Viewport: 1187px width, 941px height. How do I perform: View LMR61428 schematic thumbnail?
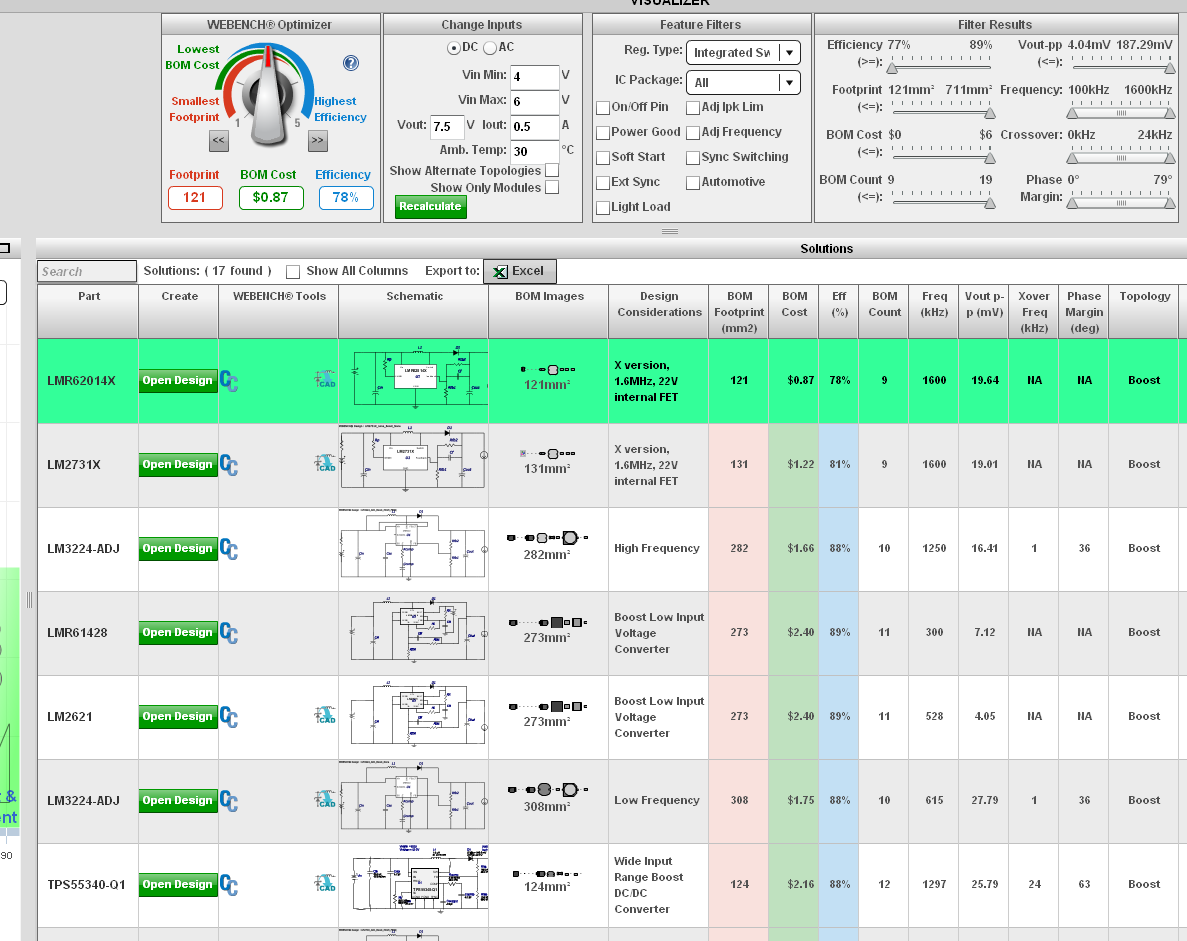[419, 631]
